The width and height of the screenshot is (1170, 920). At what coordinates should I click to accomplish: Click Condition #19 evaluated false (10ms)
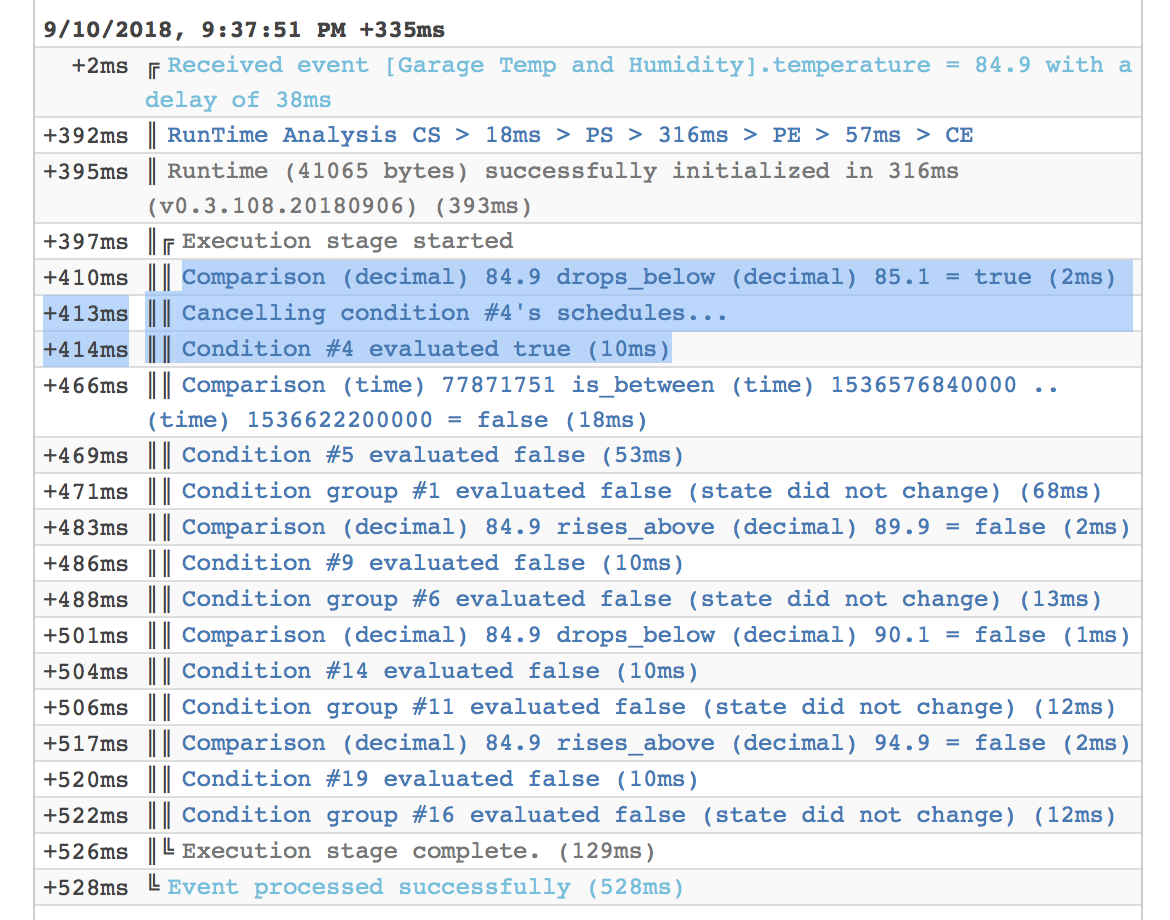(440, 779)
